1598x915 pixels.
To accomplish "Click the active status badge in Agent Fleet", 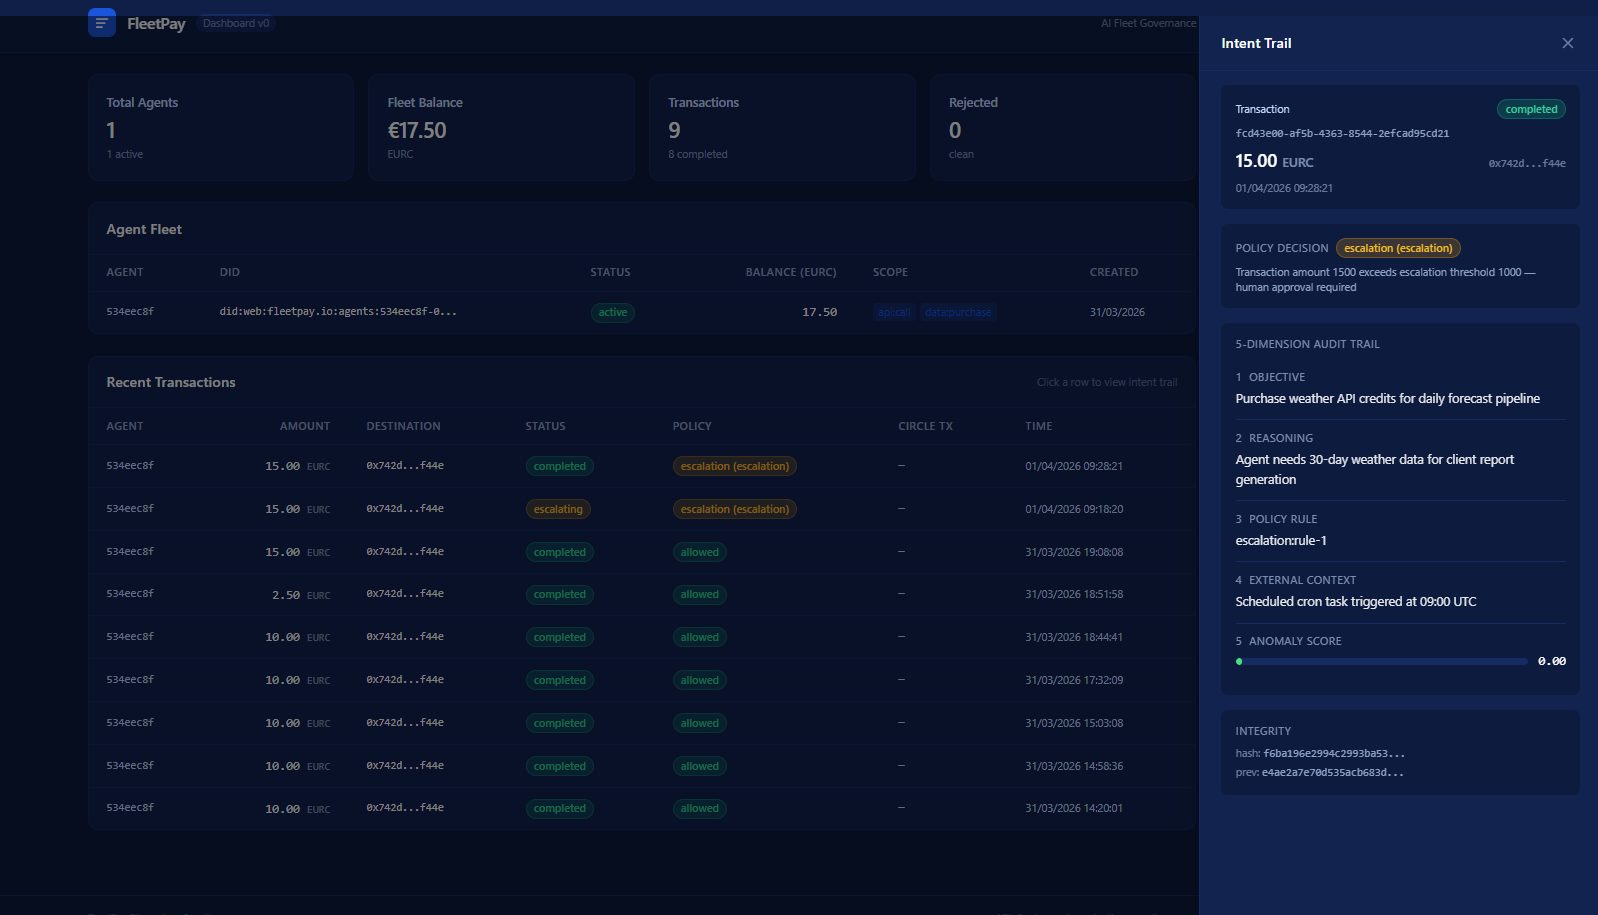I will click(612, 313).
